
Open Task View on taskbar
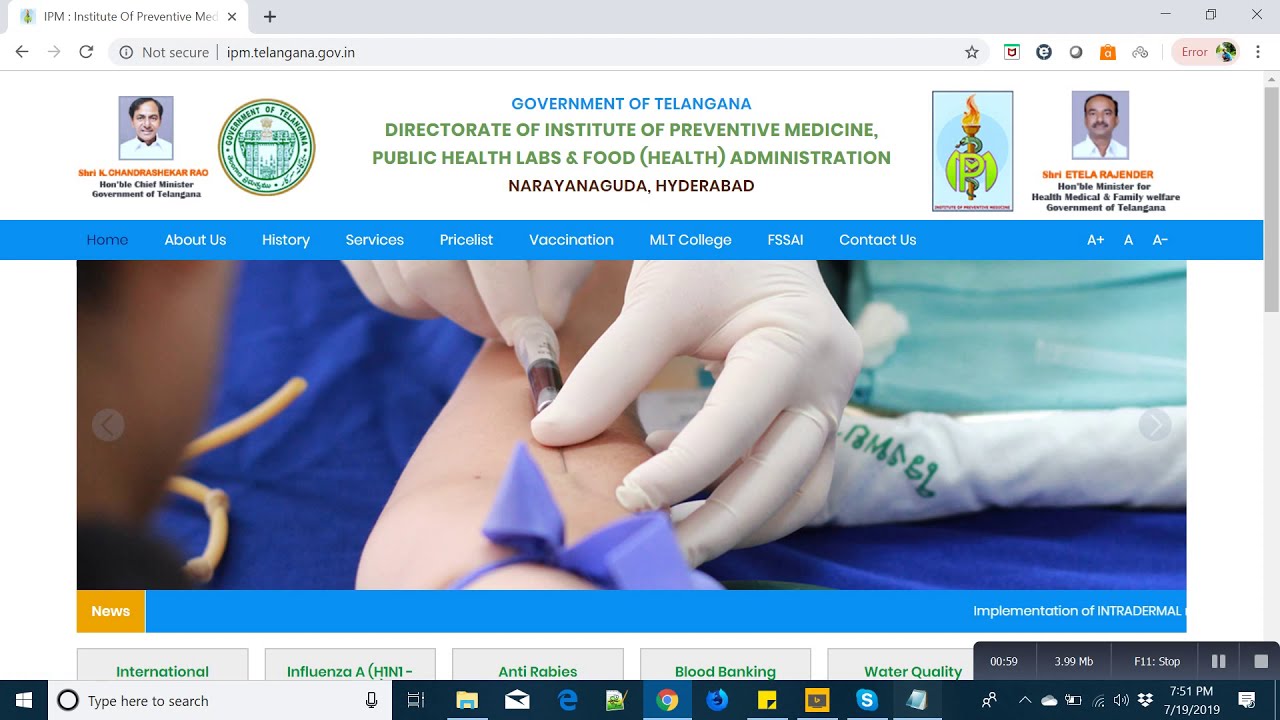click(416, 700)
